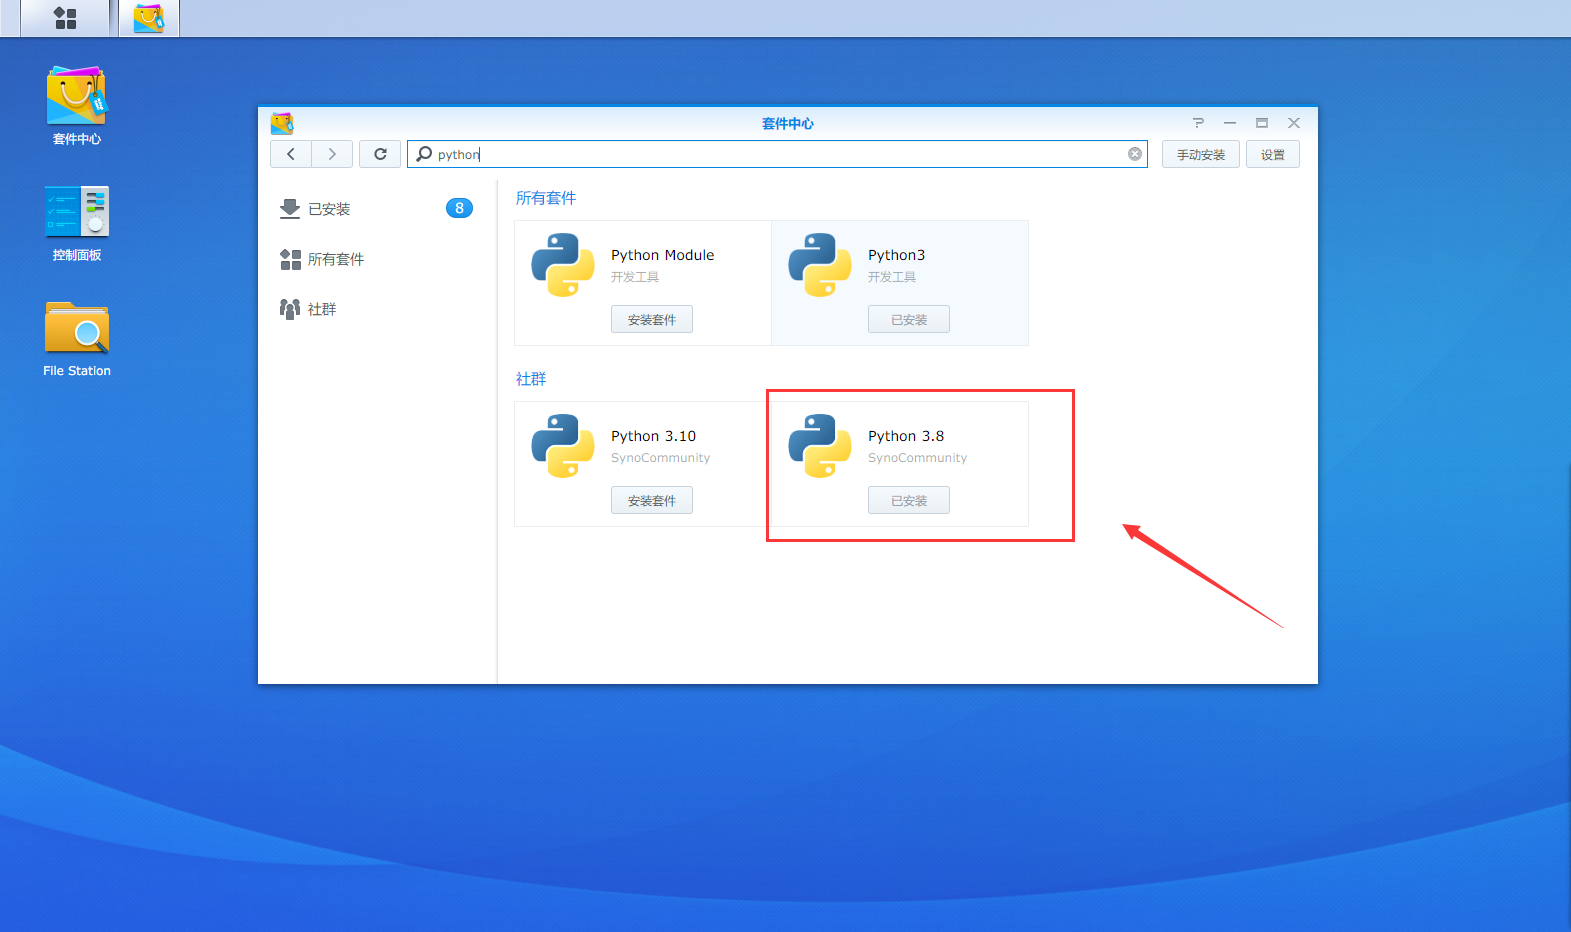Screen dimensions: 1571x932
Task: Click the python search input field
Action: click(780, 154)
